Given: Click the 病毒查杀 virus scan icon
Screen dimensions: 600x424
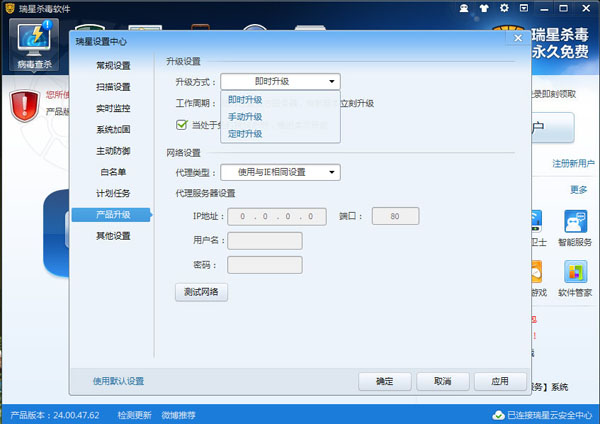Looking at the screenshot, I should [x=37, y=42].
